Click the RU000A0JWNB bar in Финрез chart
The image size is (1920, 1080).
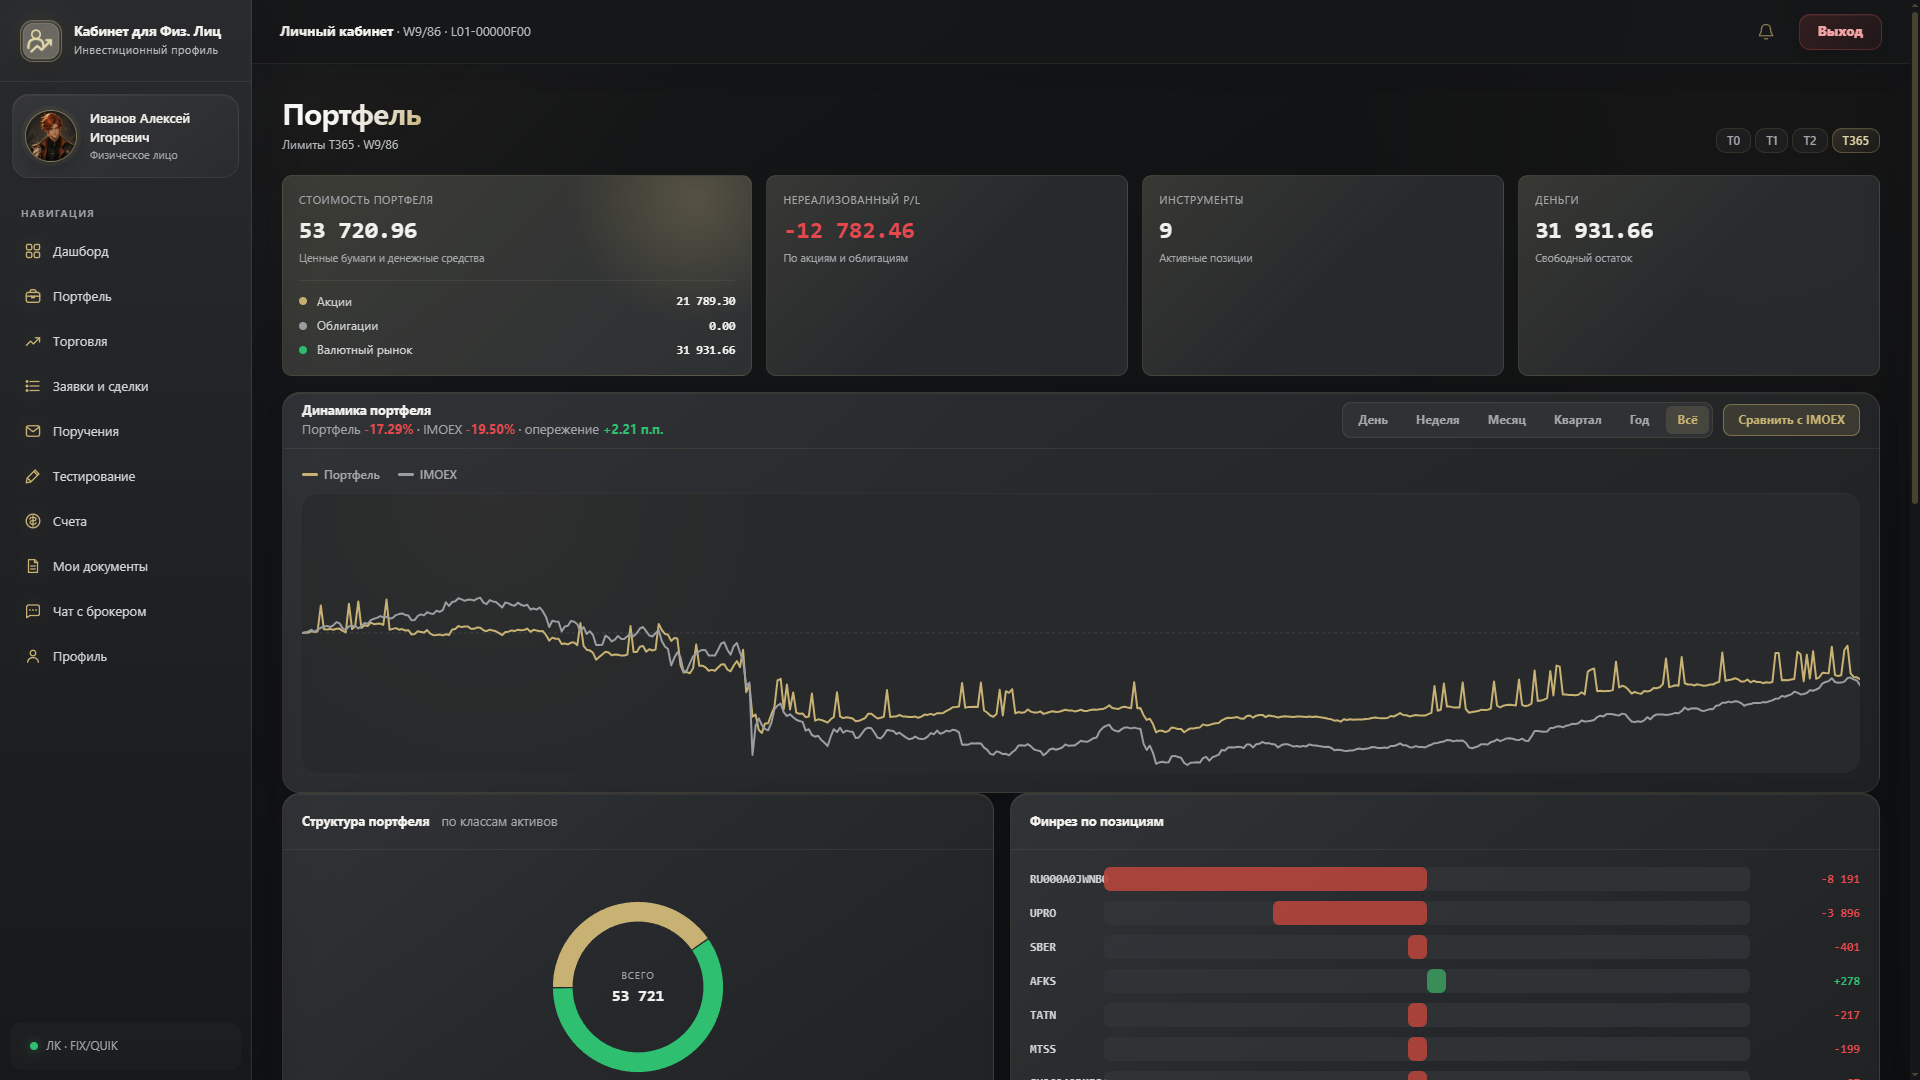click(x=1265, y=879)
